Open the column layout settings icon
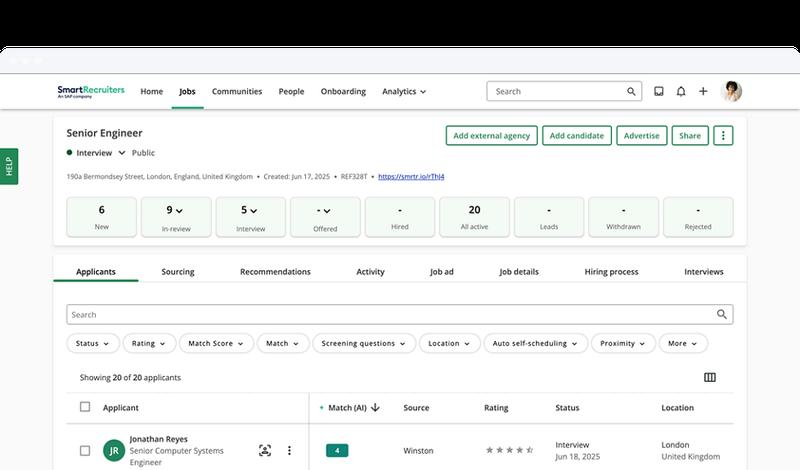Viewport: 800px width, 470px height. [x=710, y=377]
